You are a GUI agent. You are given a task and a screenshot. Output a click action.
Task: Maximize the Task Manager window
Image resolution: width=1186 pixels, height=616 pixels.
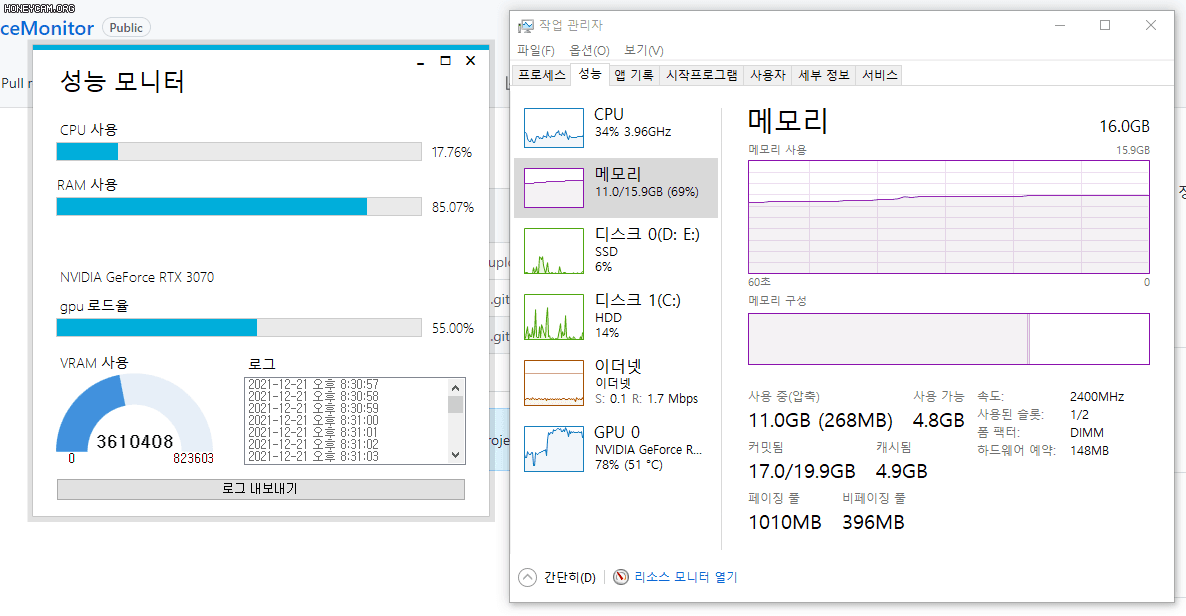point(1105,25)
